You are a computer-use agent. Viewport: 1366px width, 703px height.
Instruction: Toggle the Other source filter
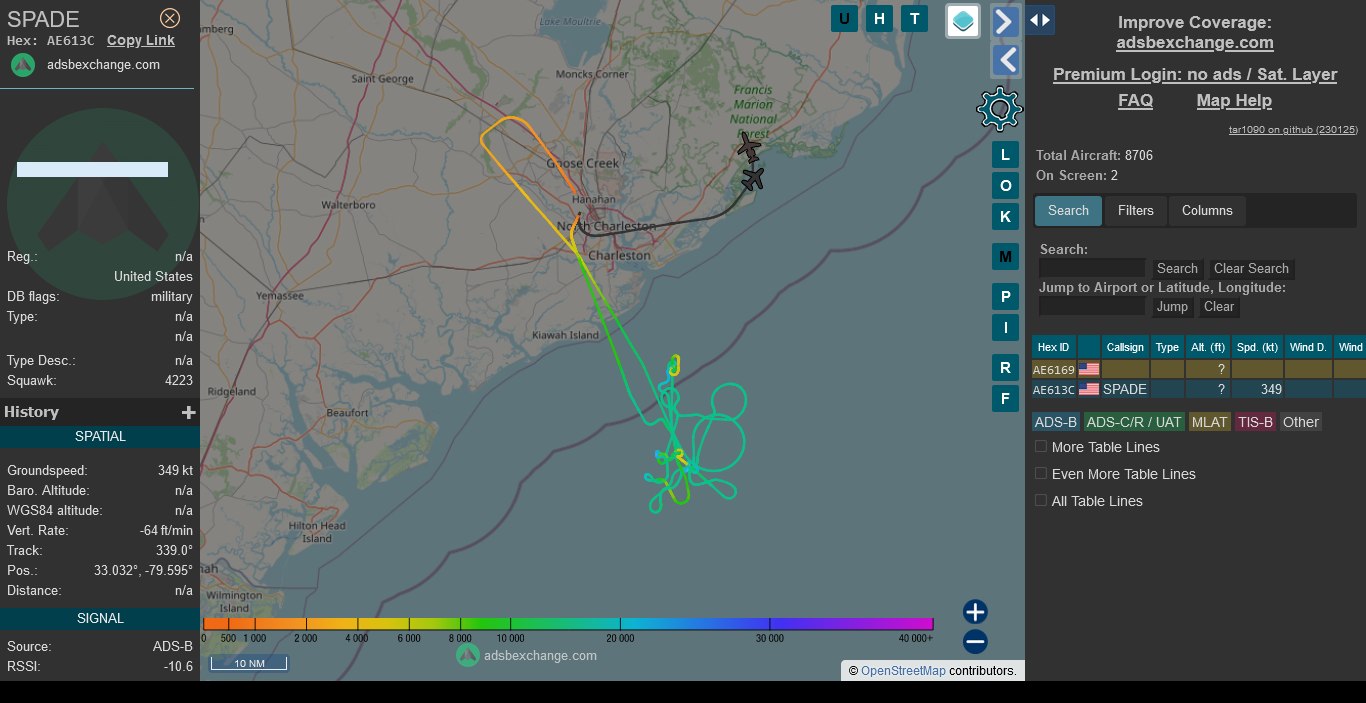[x=1300, y=422]
